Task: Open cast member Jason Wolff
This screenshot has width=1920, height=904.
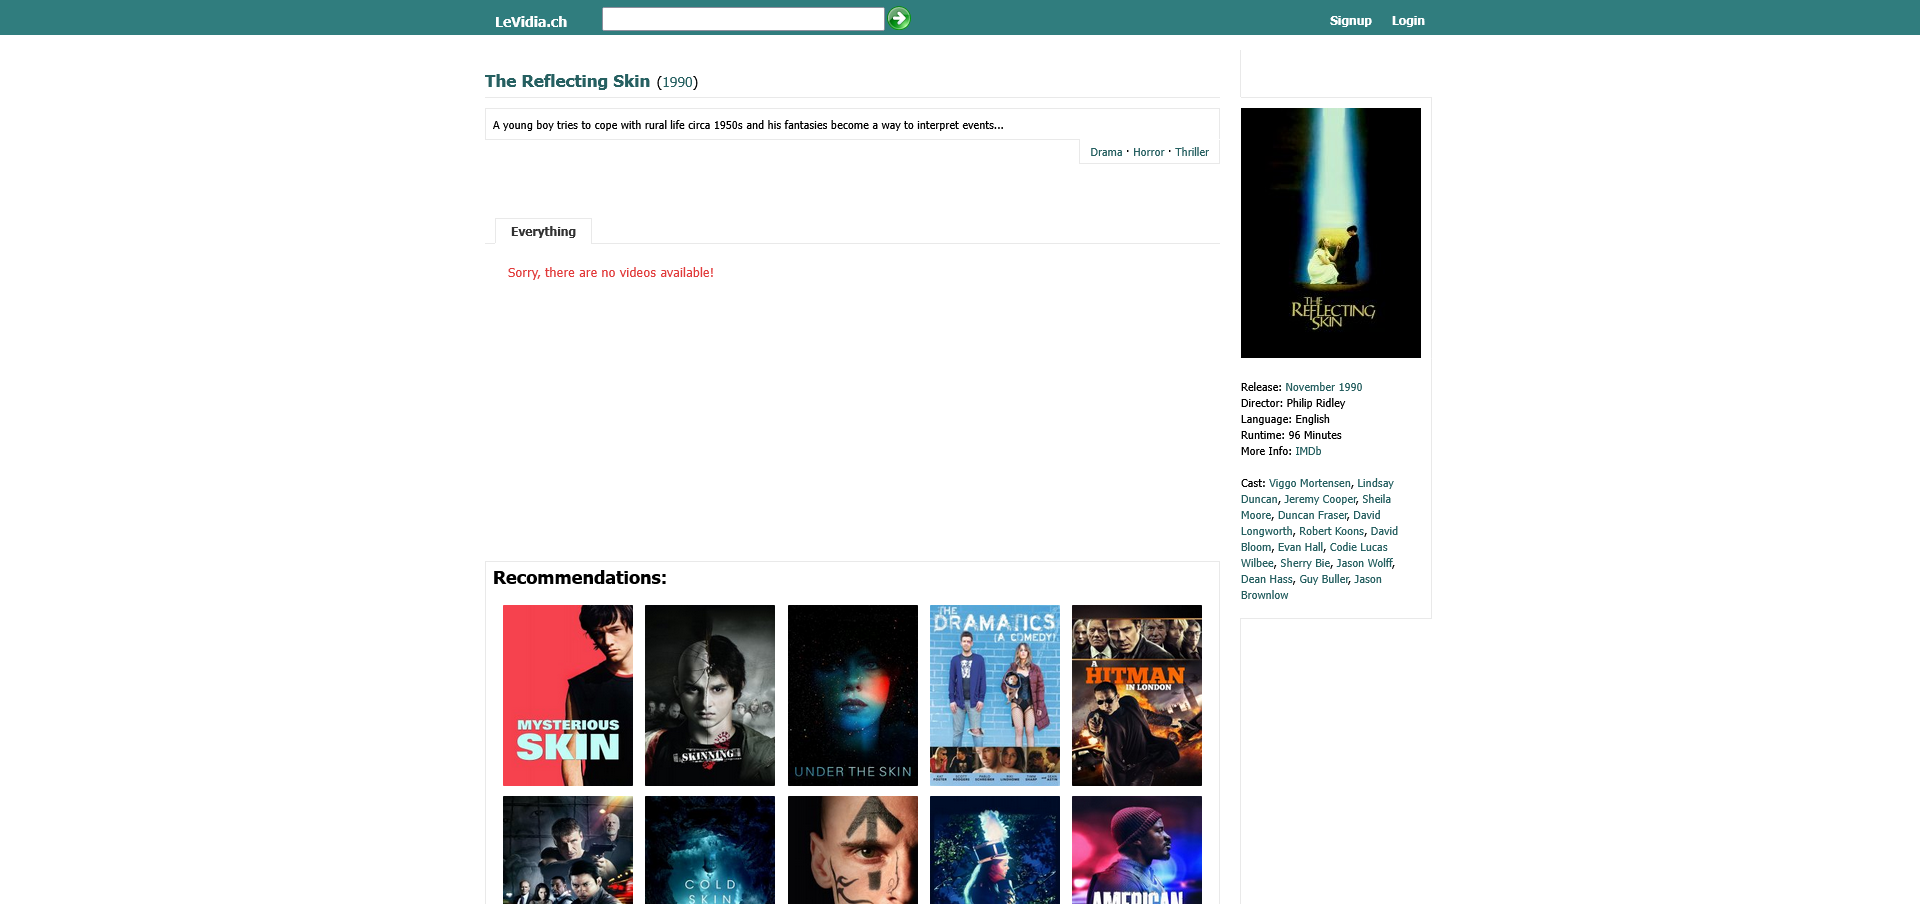Action: (x=1364, y=563)
